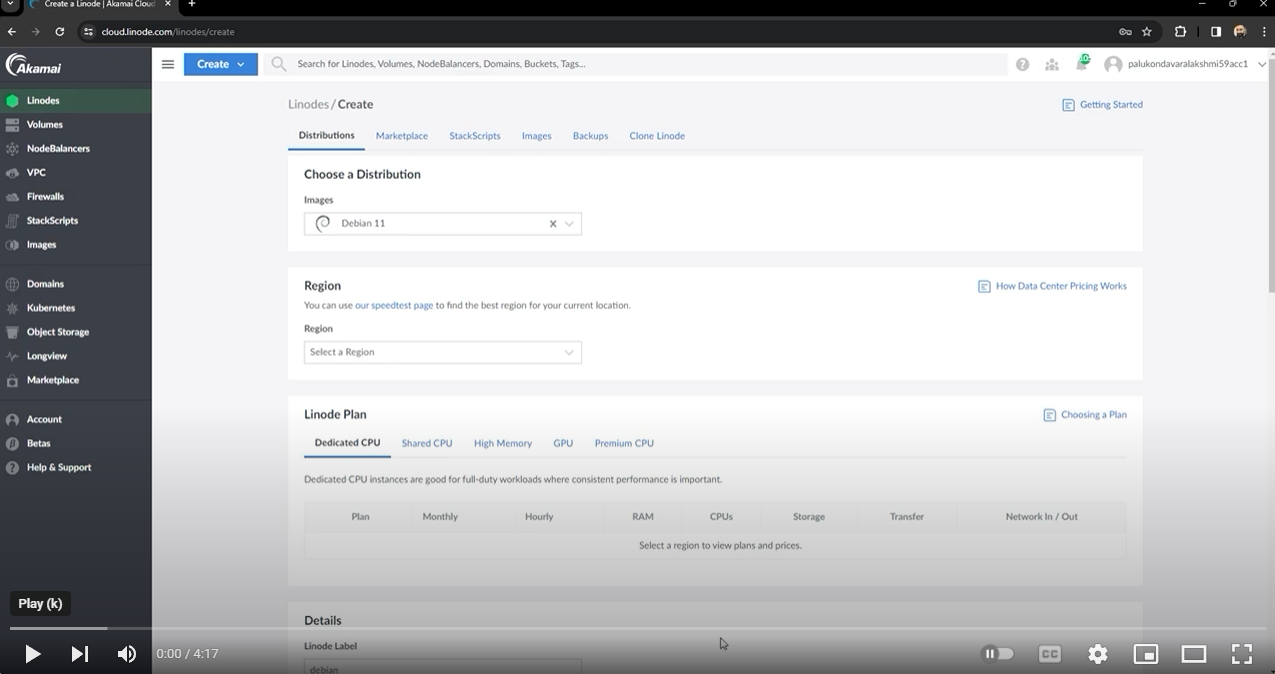Switch to the StackScripts tab

pyautogui.click(x=475, y=136)
